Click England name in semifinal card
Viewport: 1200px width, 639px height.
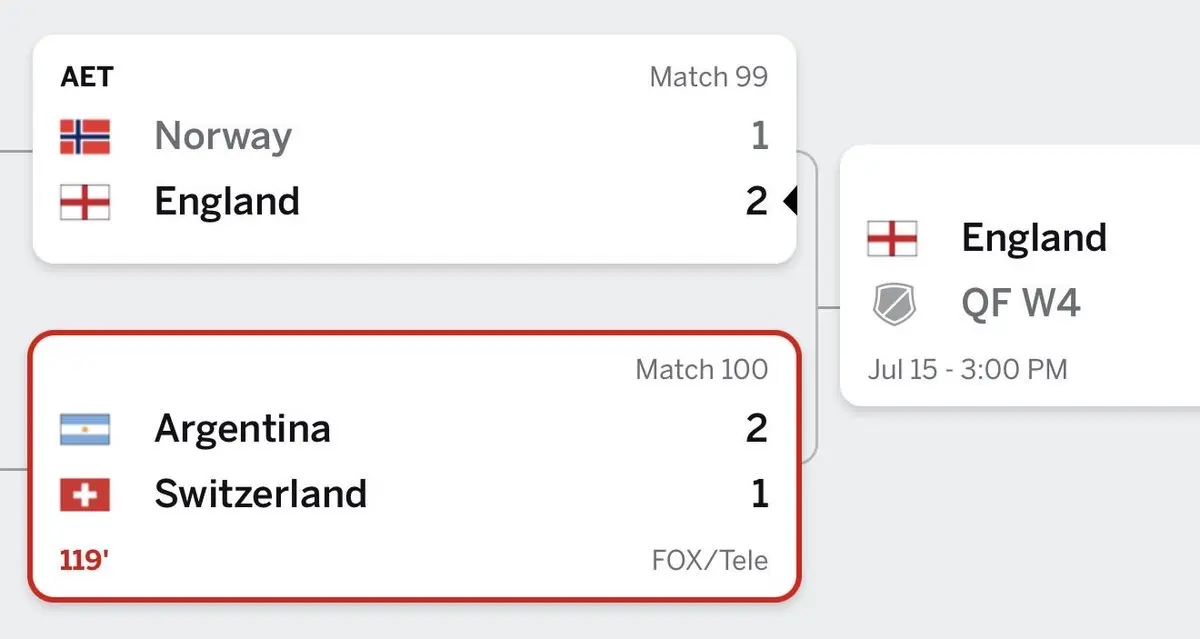point(1034,238)
